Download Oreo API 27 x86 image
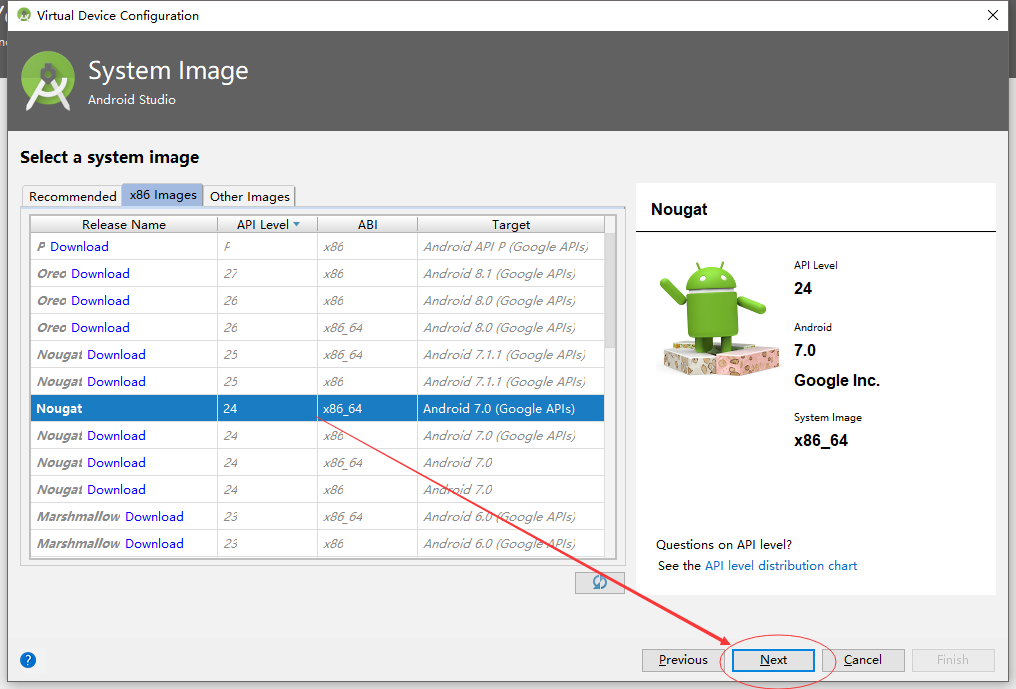The image size is (1016, 689). pos(100,274)
